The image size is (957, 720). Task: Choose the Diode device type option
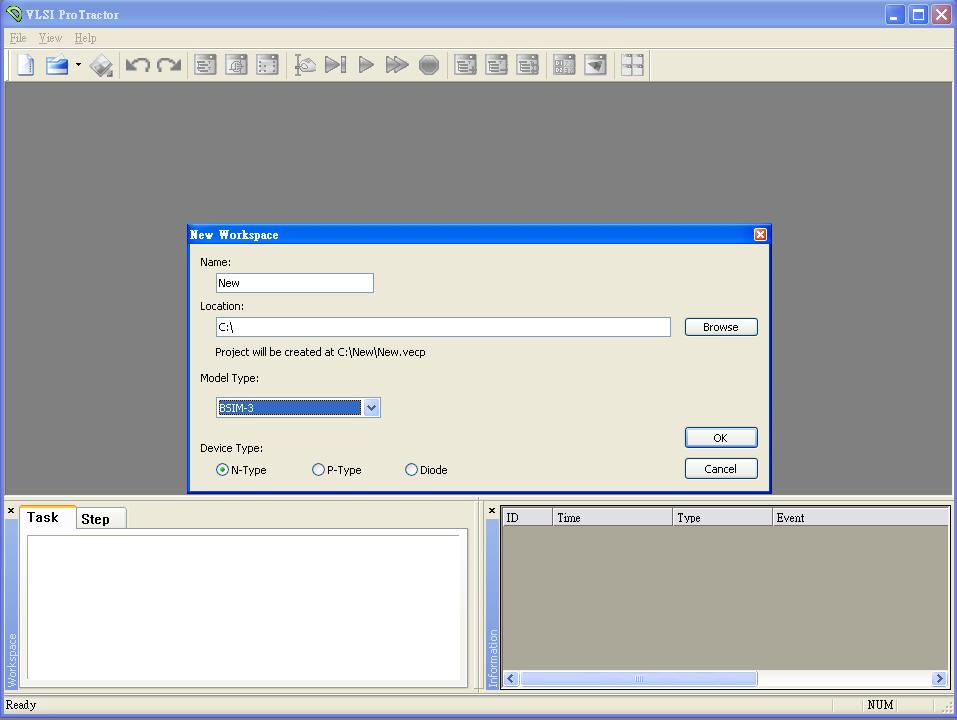(x=411, y=470)
